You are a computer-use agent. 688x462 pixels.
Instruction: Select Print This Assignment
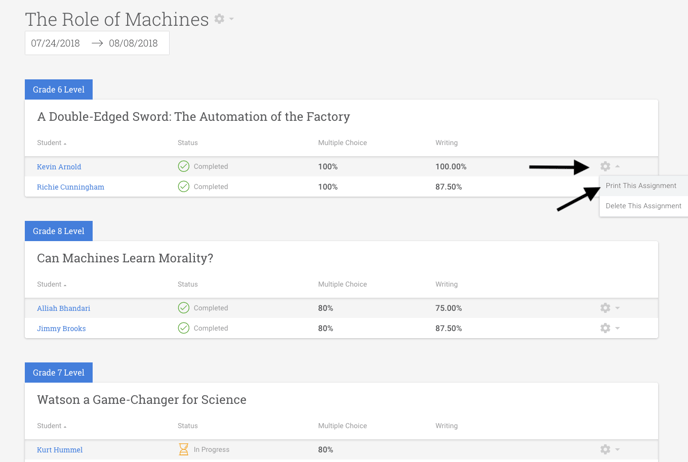(x=641, y=186)
